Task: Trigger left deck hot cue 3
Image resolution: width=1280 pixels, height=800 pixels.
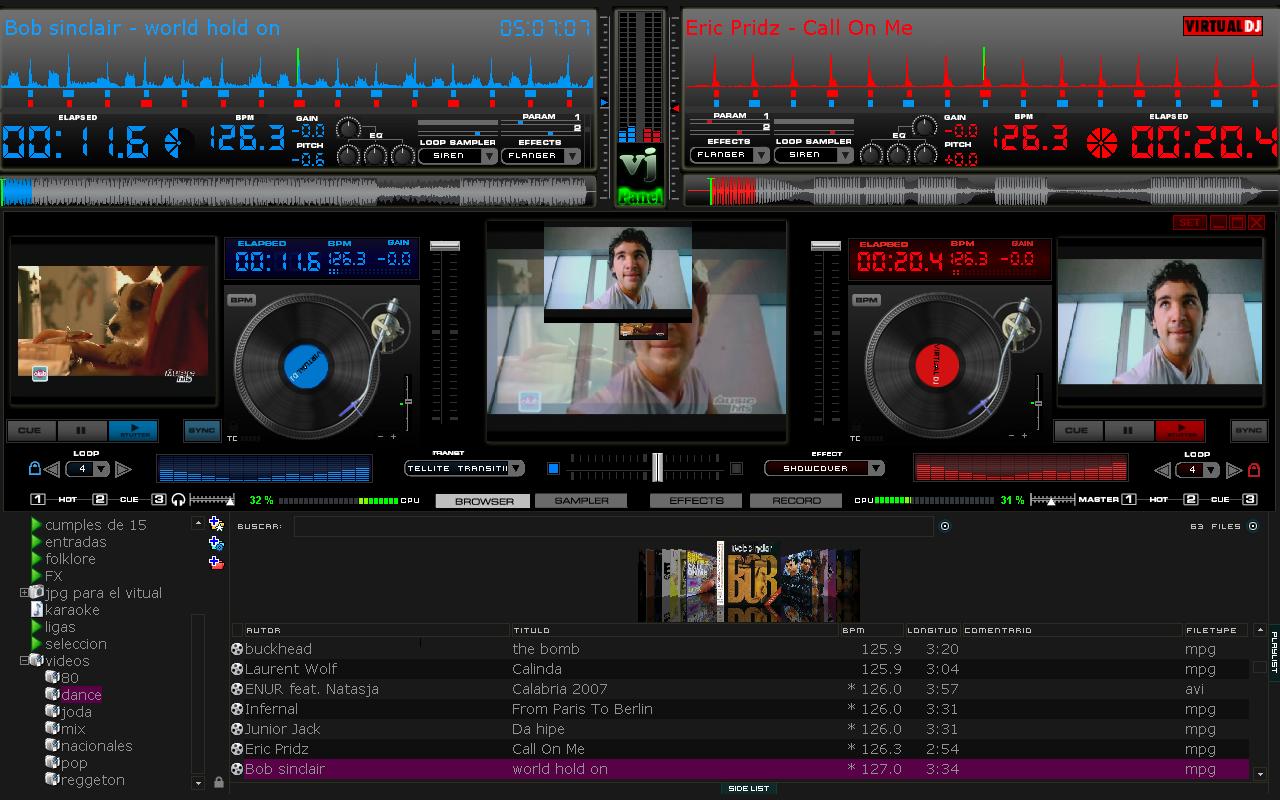Action: (x=159, y=500)
